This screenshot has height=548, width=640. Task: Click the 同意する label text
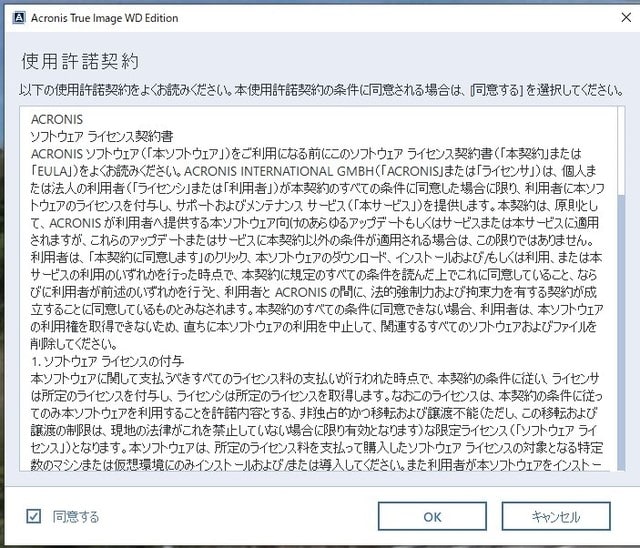point(76,517)
